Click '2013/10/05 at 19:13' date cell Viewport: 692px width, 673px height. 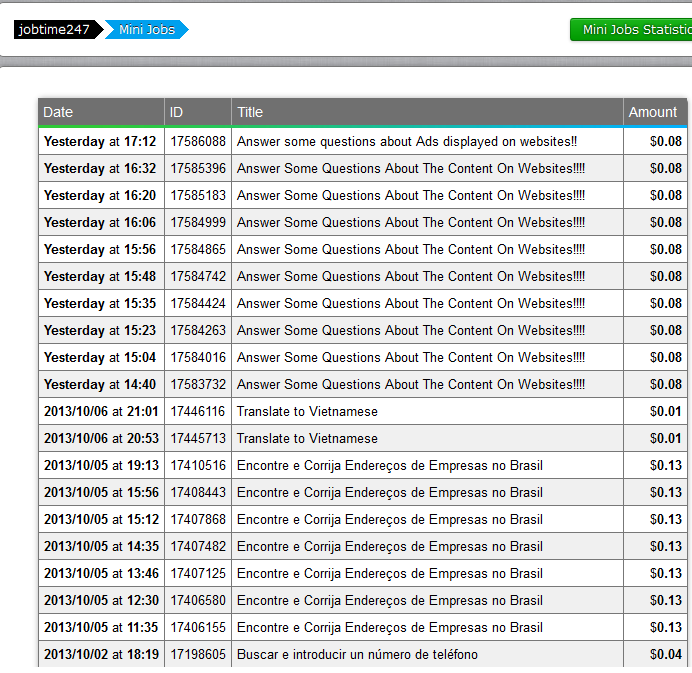101,466
